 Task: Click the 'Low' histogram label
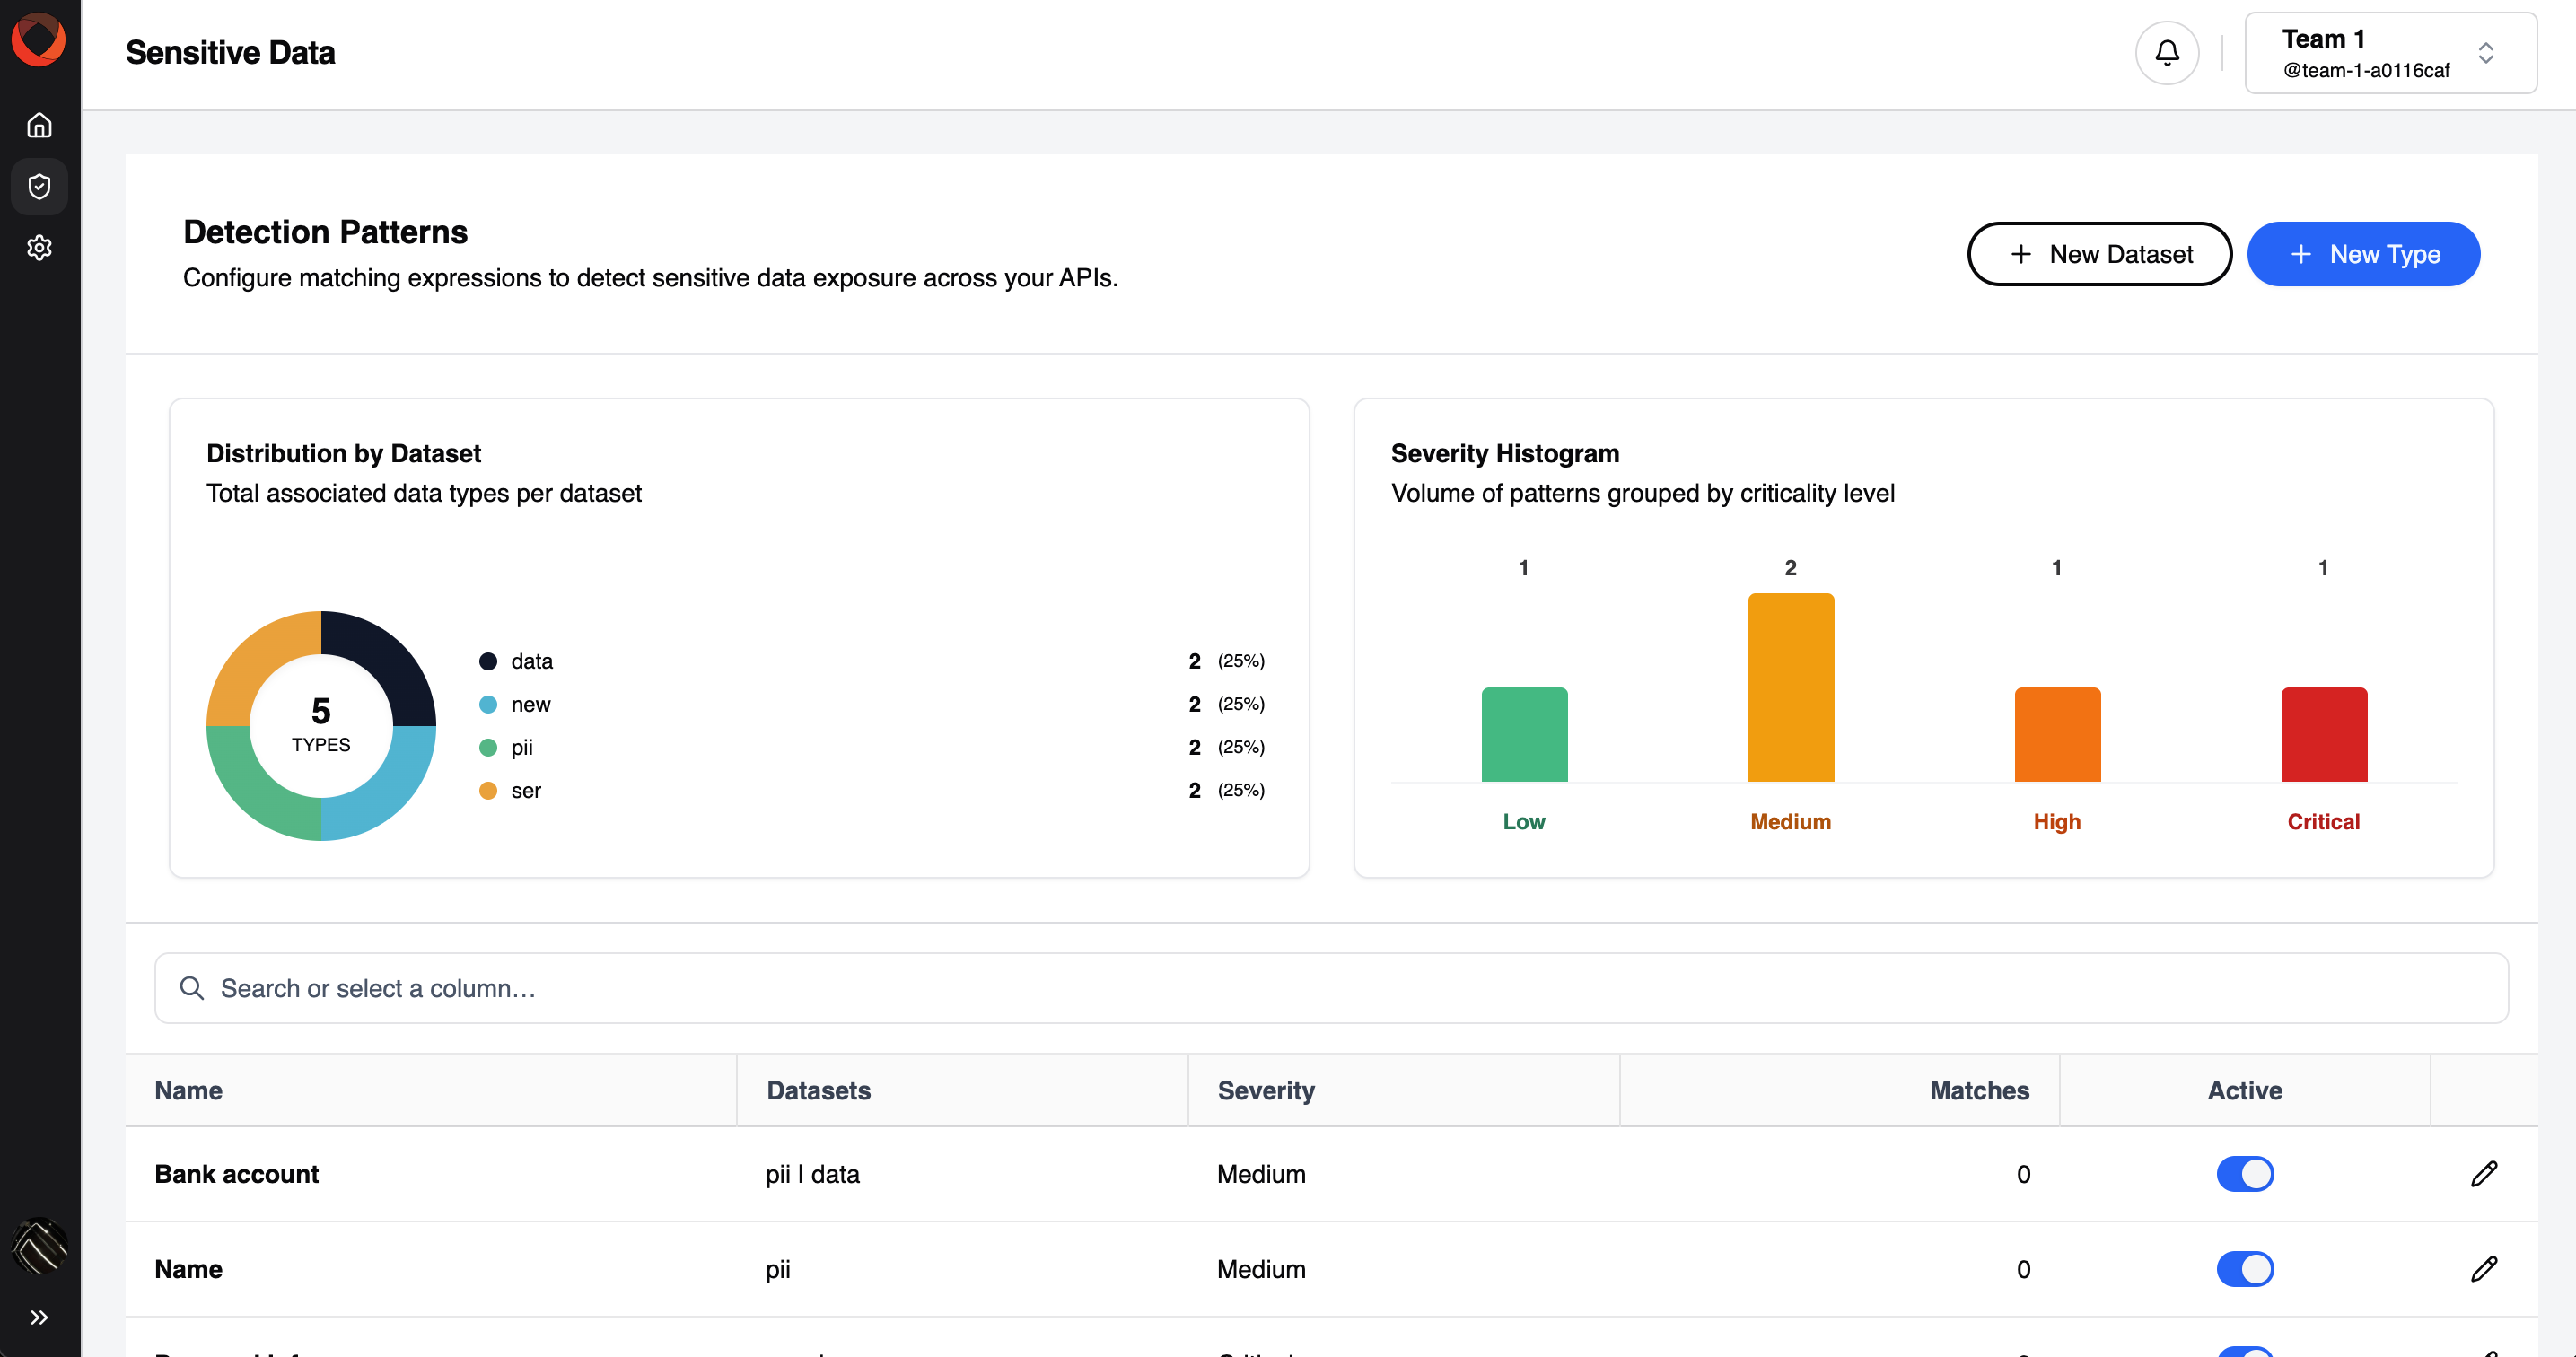[x=1524, y=821]
